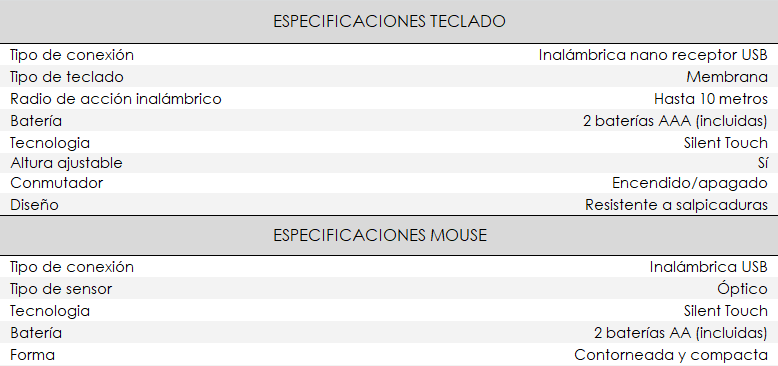Screen dimensions: 778x366
Task: Click the Sí value for Altura ajustable
Action: [x=763, y=163]
